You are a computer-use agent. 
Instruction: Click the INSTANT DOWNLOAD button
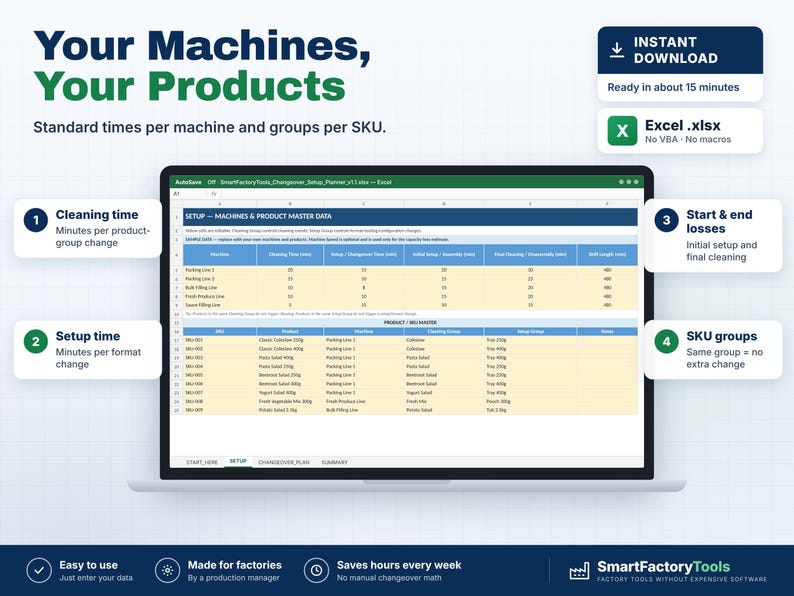680,50
